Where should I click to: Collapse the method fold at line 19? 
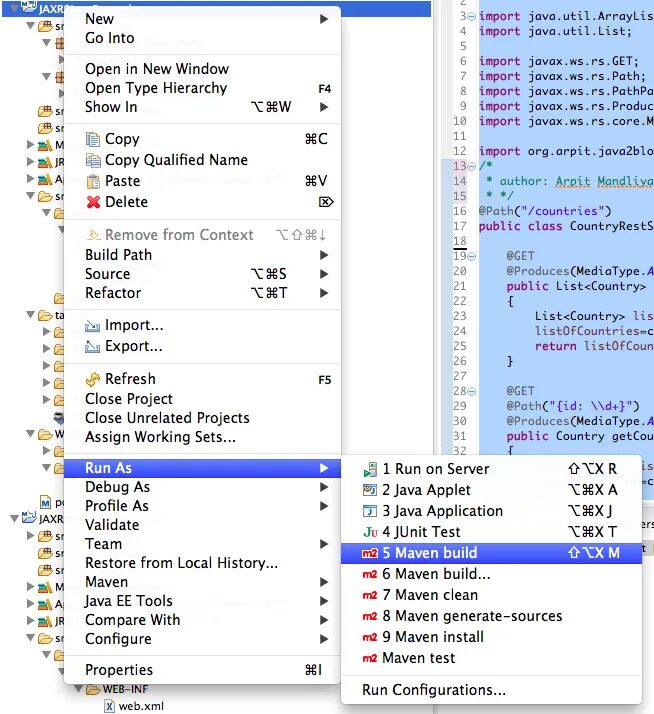pyautogui.click(x=472, y=256)
